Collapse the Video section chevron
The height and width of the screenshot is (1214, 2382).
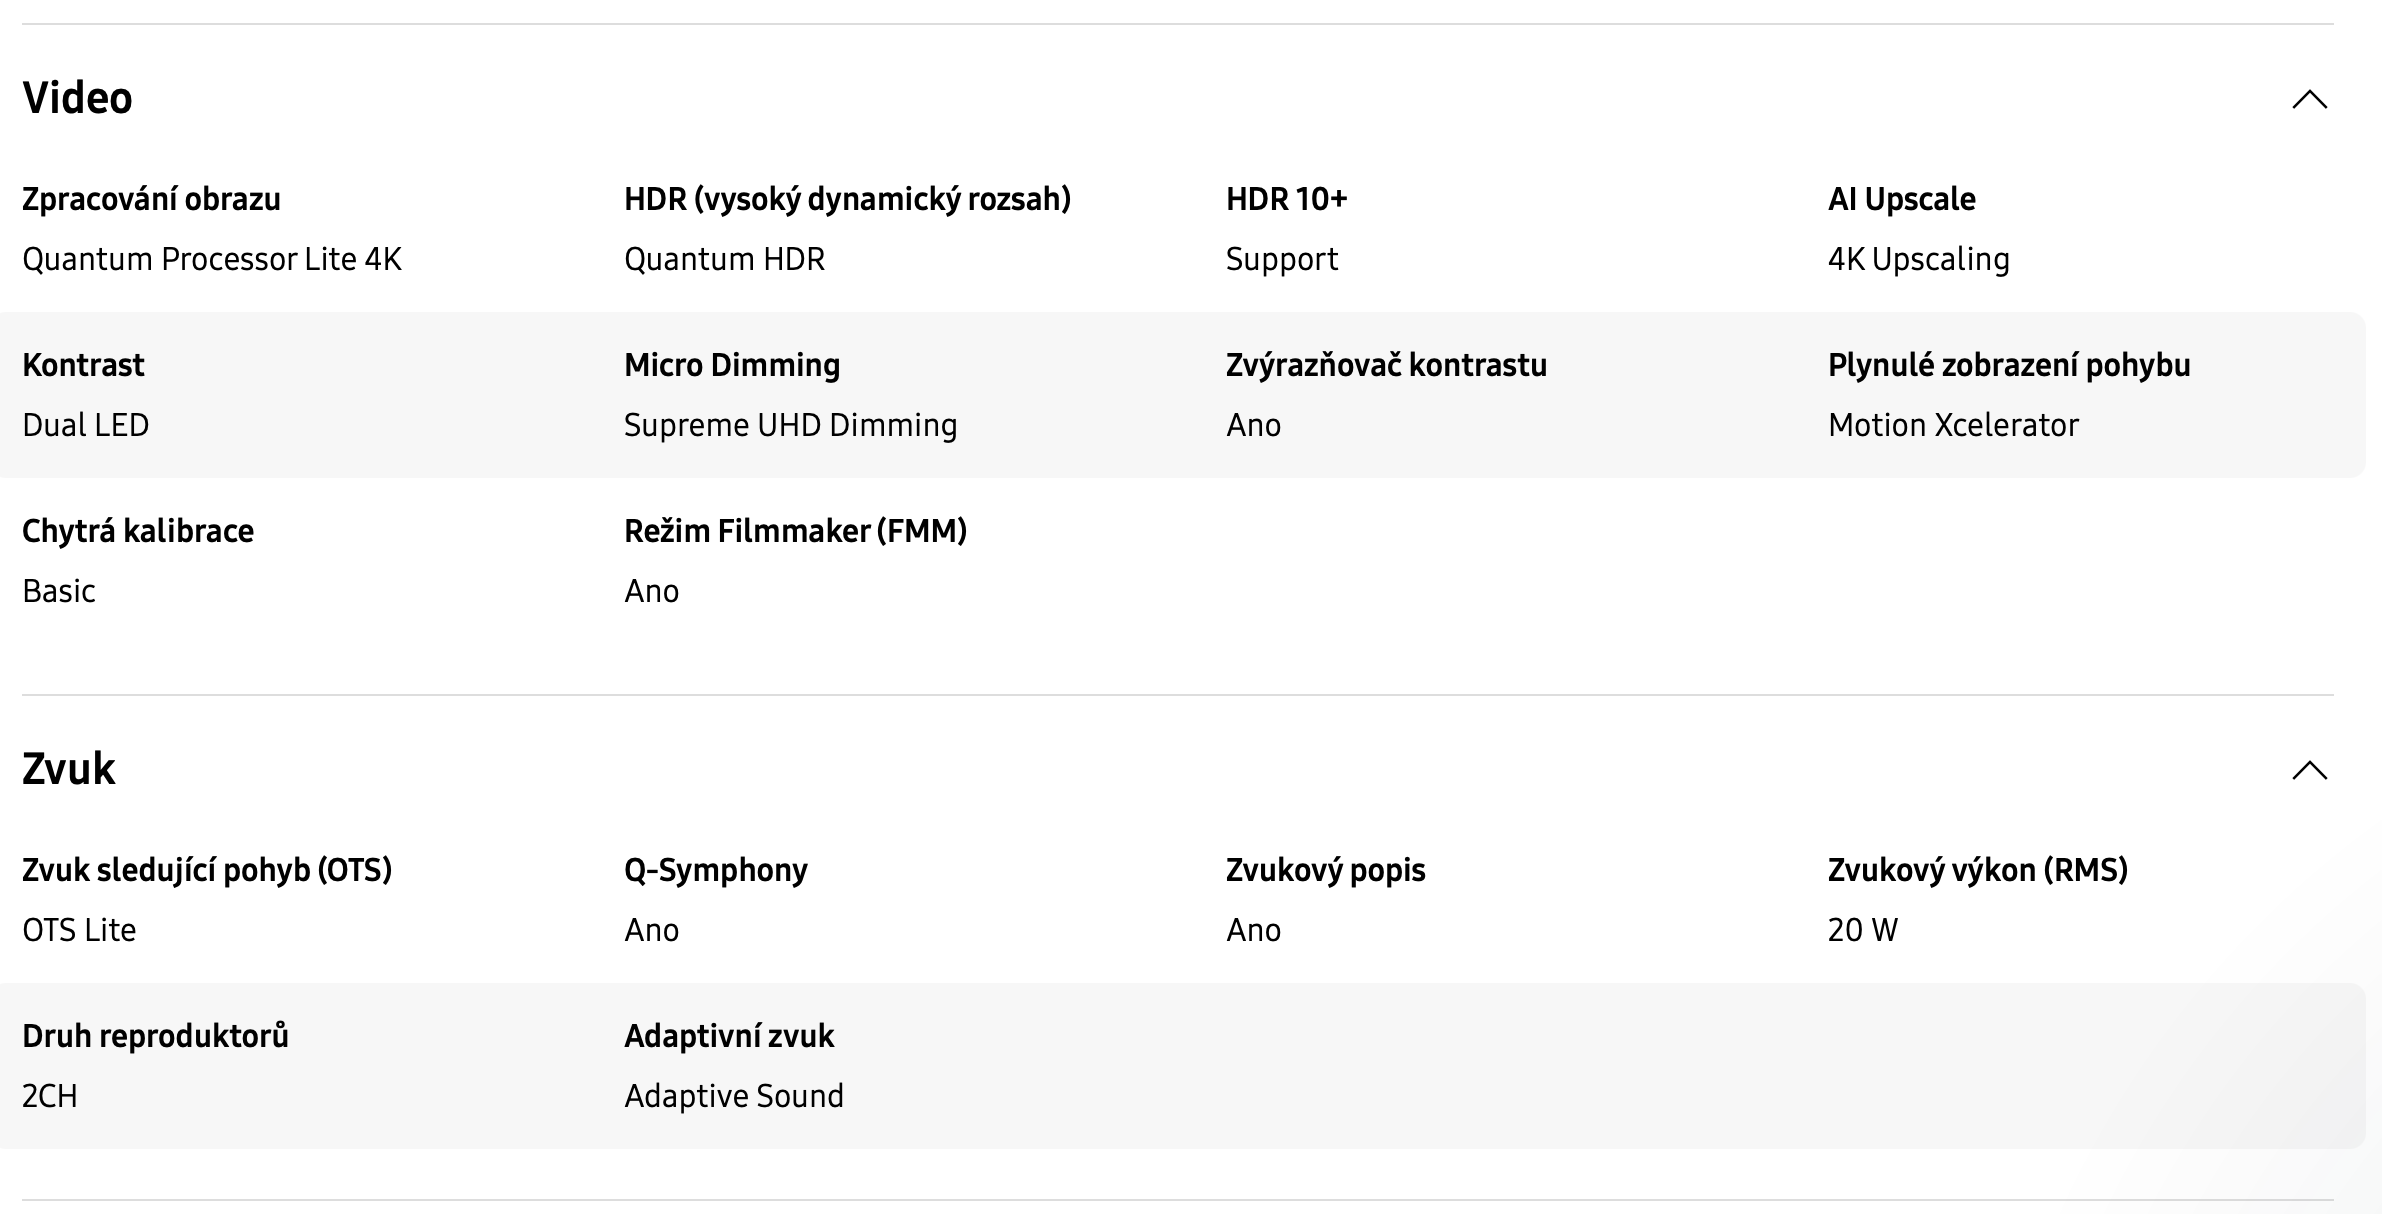tap(2309, 99)
